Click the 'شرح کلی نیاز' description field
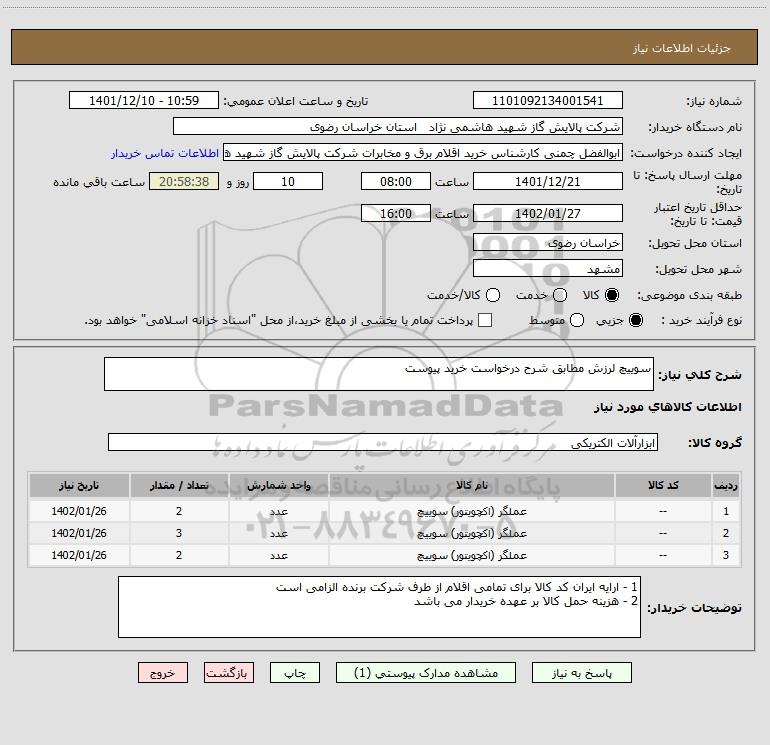The width and height of the screenshot is (770, 745). pyautogui.click(x=378, y=376)
